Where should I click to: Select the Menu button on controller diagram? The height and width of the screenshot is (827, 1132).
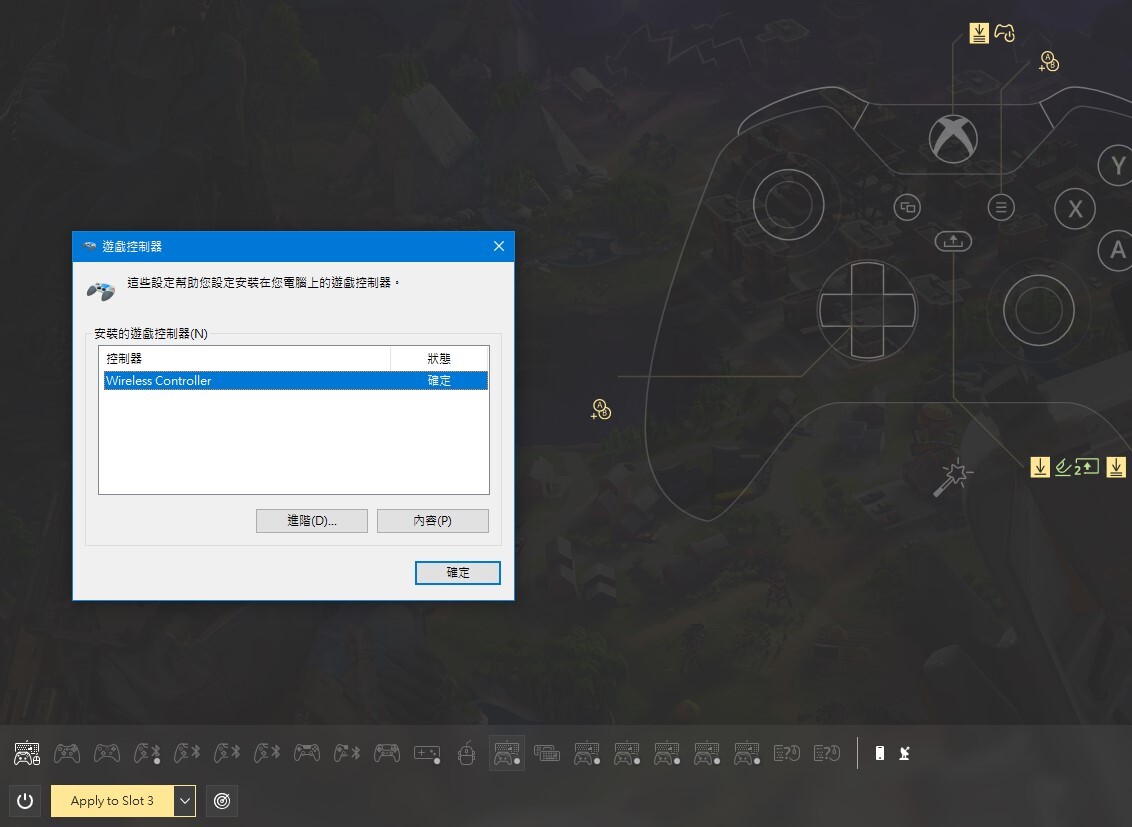[1000, 207]
